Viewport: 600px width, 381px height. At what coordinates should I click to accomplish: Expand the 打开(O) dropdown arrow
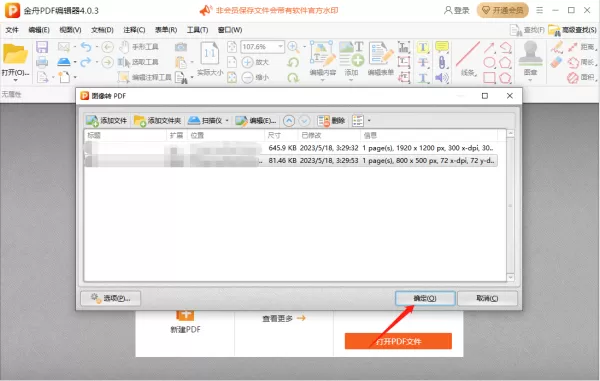click(x=15, y=80)
